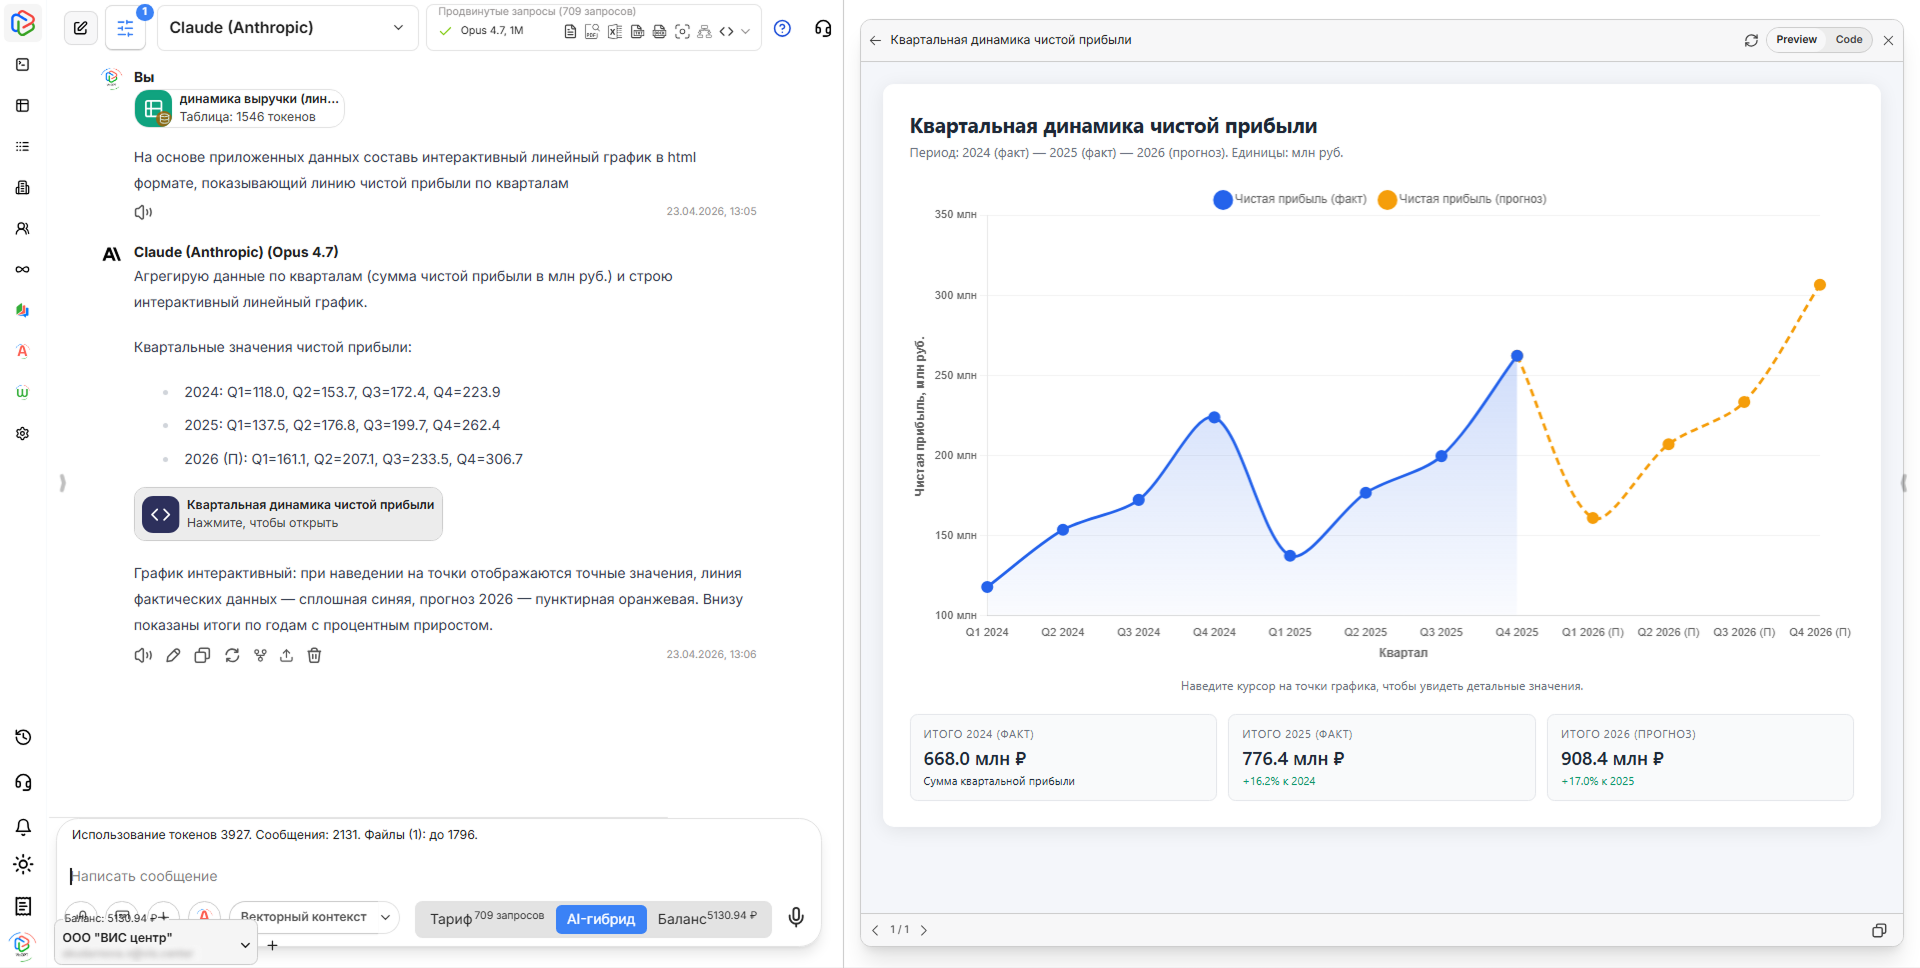The height and width of the screenshot is (968, 1920).
Task: Open the chat settings sliders icon
Action: [125, 28]
